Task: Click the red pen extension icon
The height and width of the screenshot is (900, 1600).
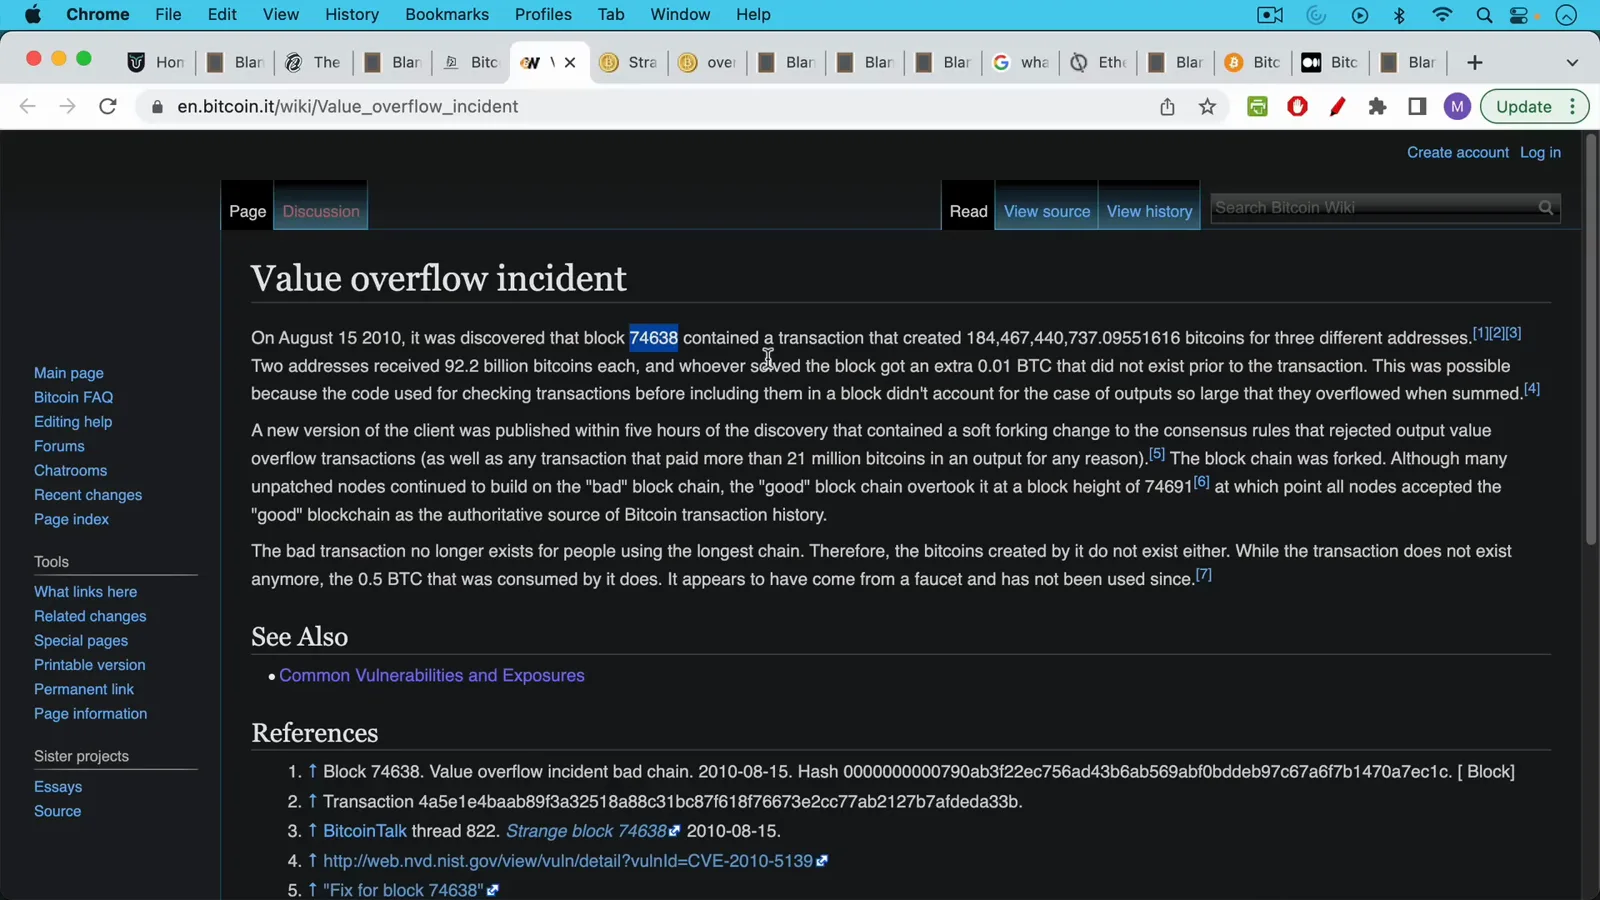Action: tap(1337, 106)
